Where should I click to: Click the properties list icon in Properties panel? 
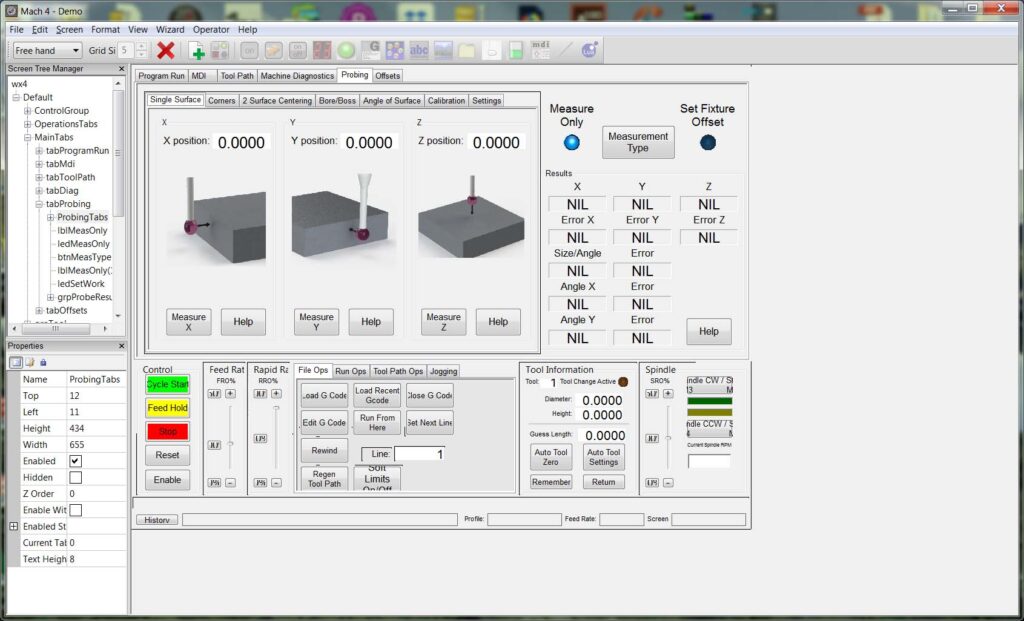(16, 362)
